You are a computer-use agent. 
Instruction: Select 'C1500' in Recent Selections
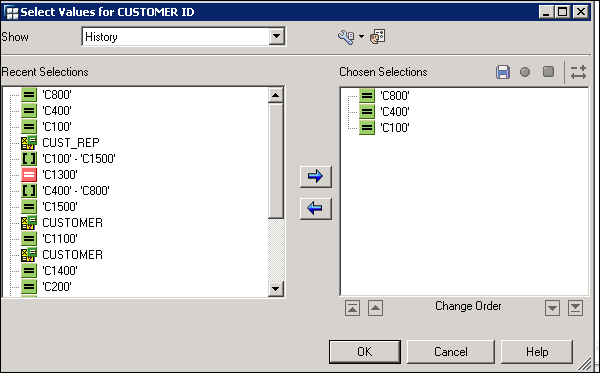pos(60,207)
